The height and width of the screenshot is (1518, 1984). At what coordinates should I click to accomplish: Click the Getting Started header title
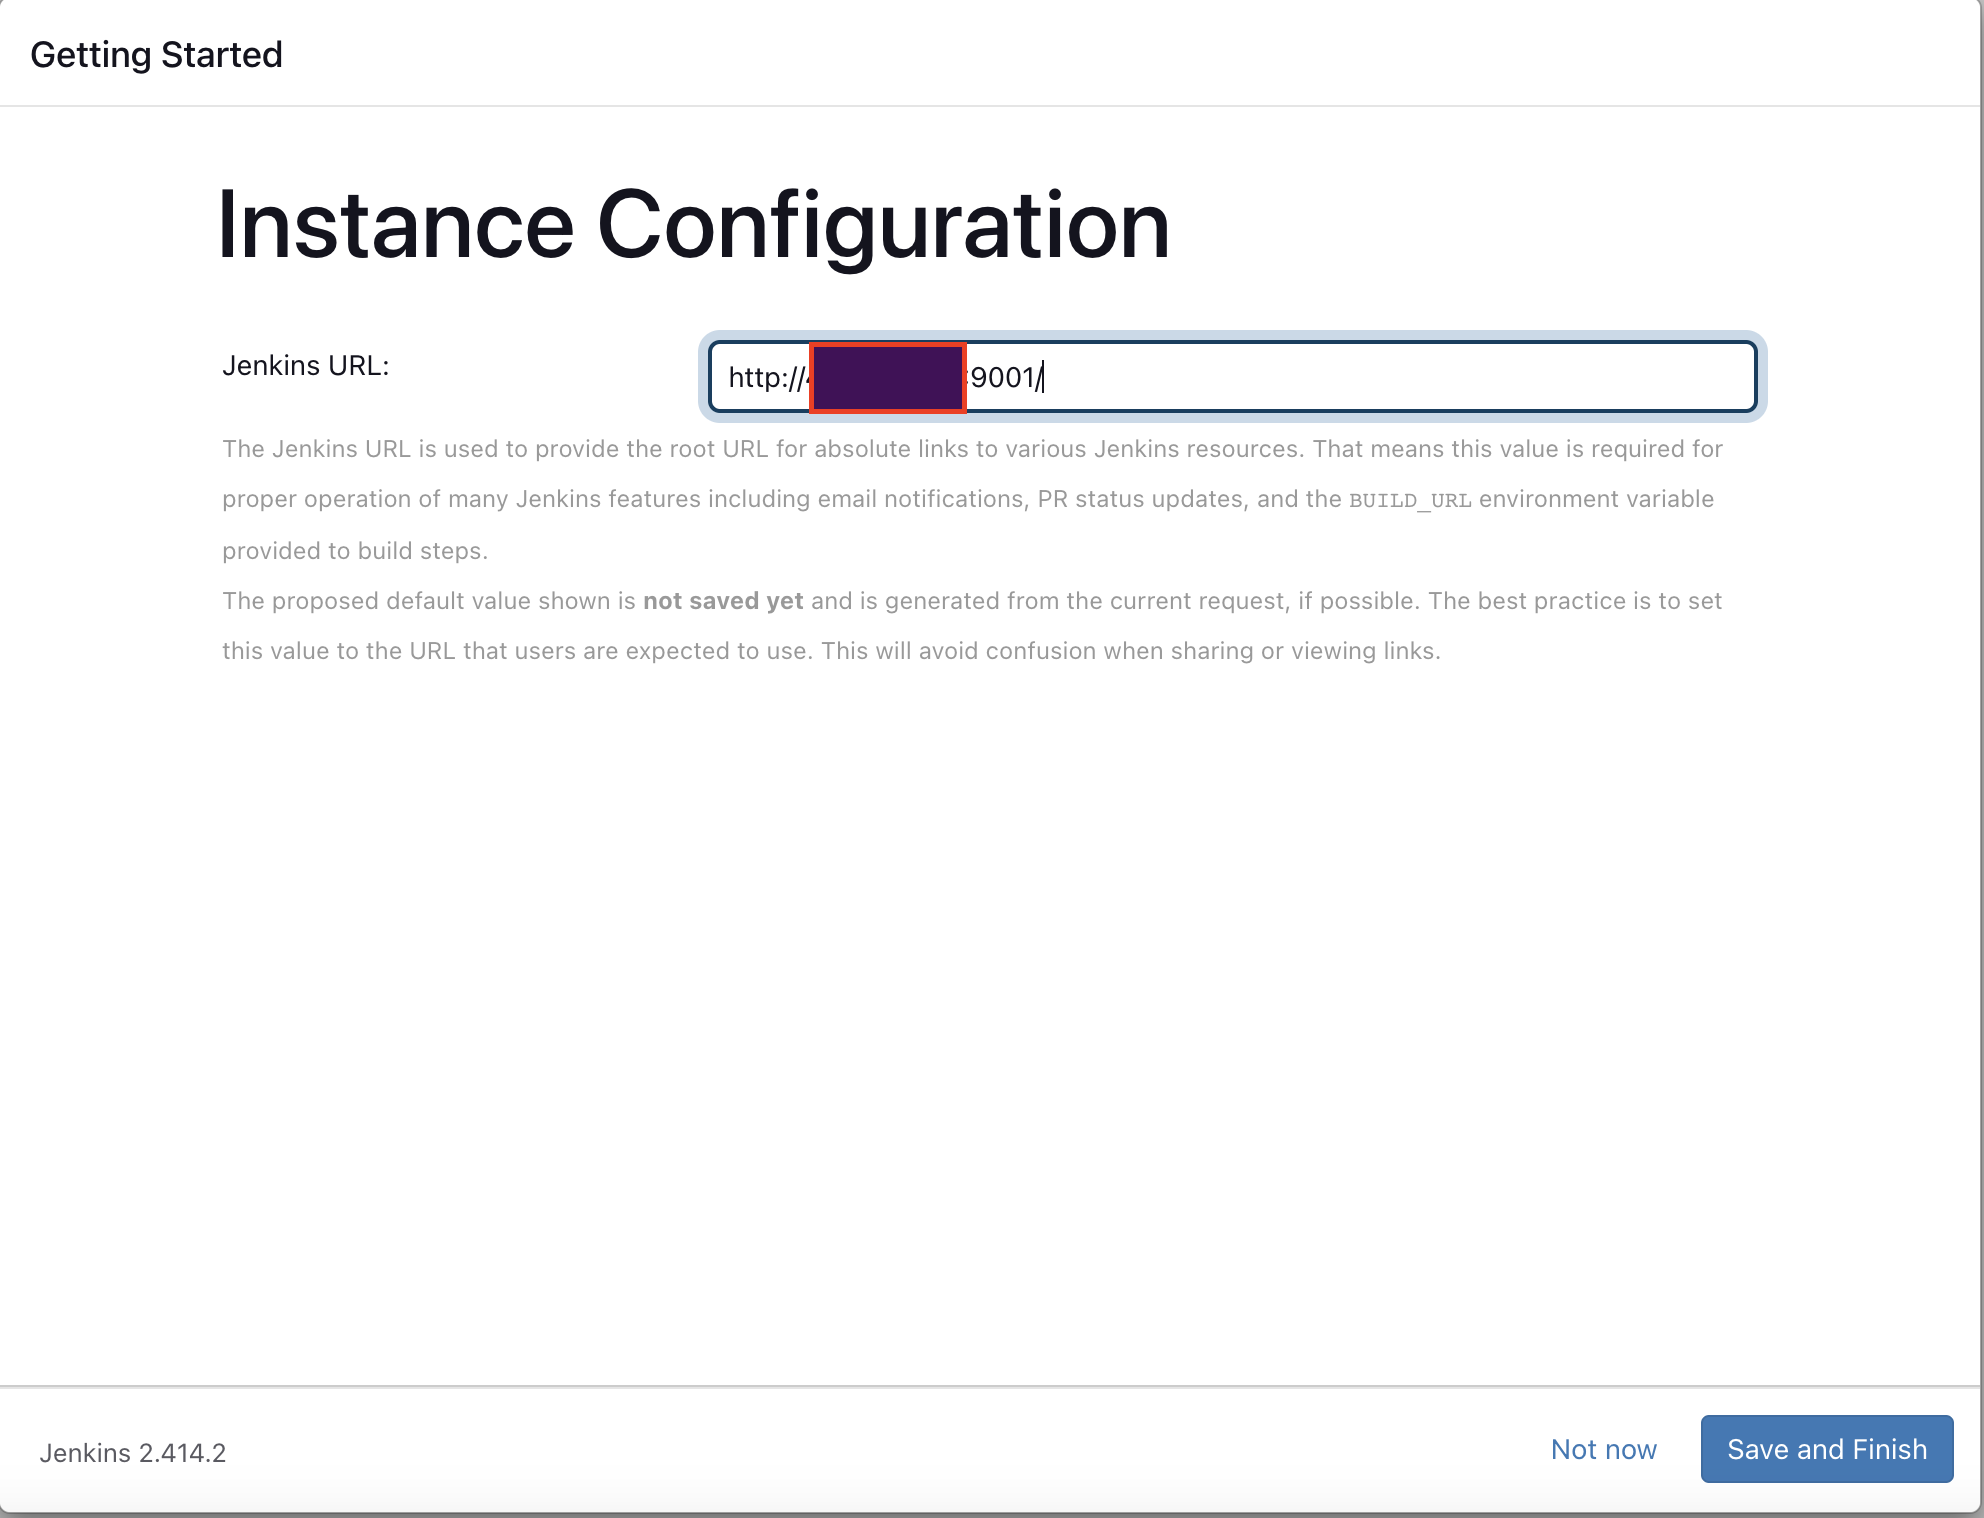[156, 54]
